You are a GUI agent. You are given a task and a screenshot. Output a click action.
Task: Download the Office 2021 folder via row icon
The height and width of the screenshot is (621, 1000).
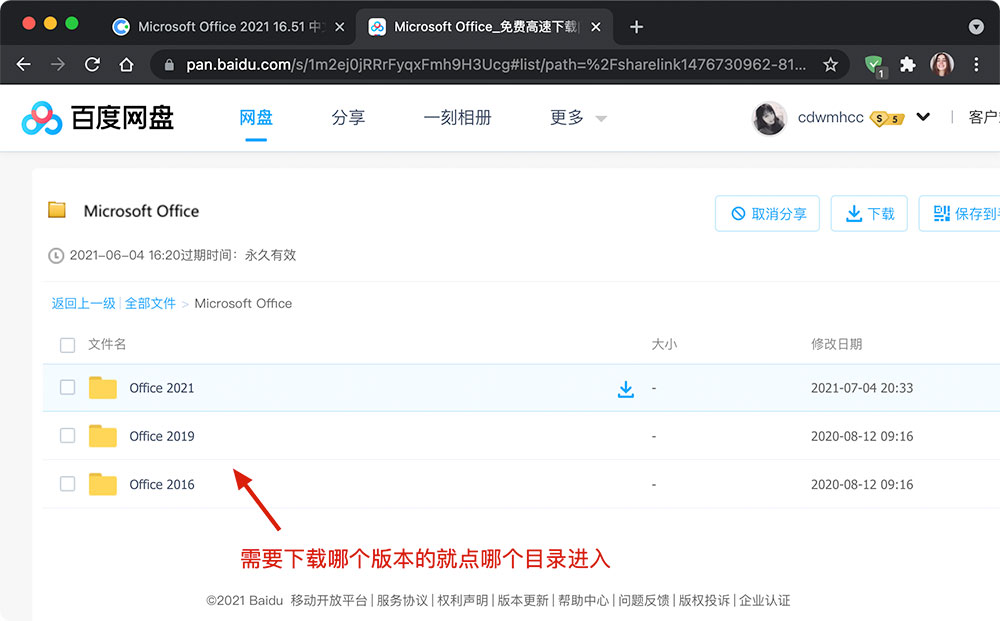(626, 388)
